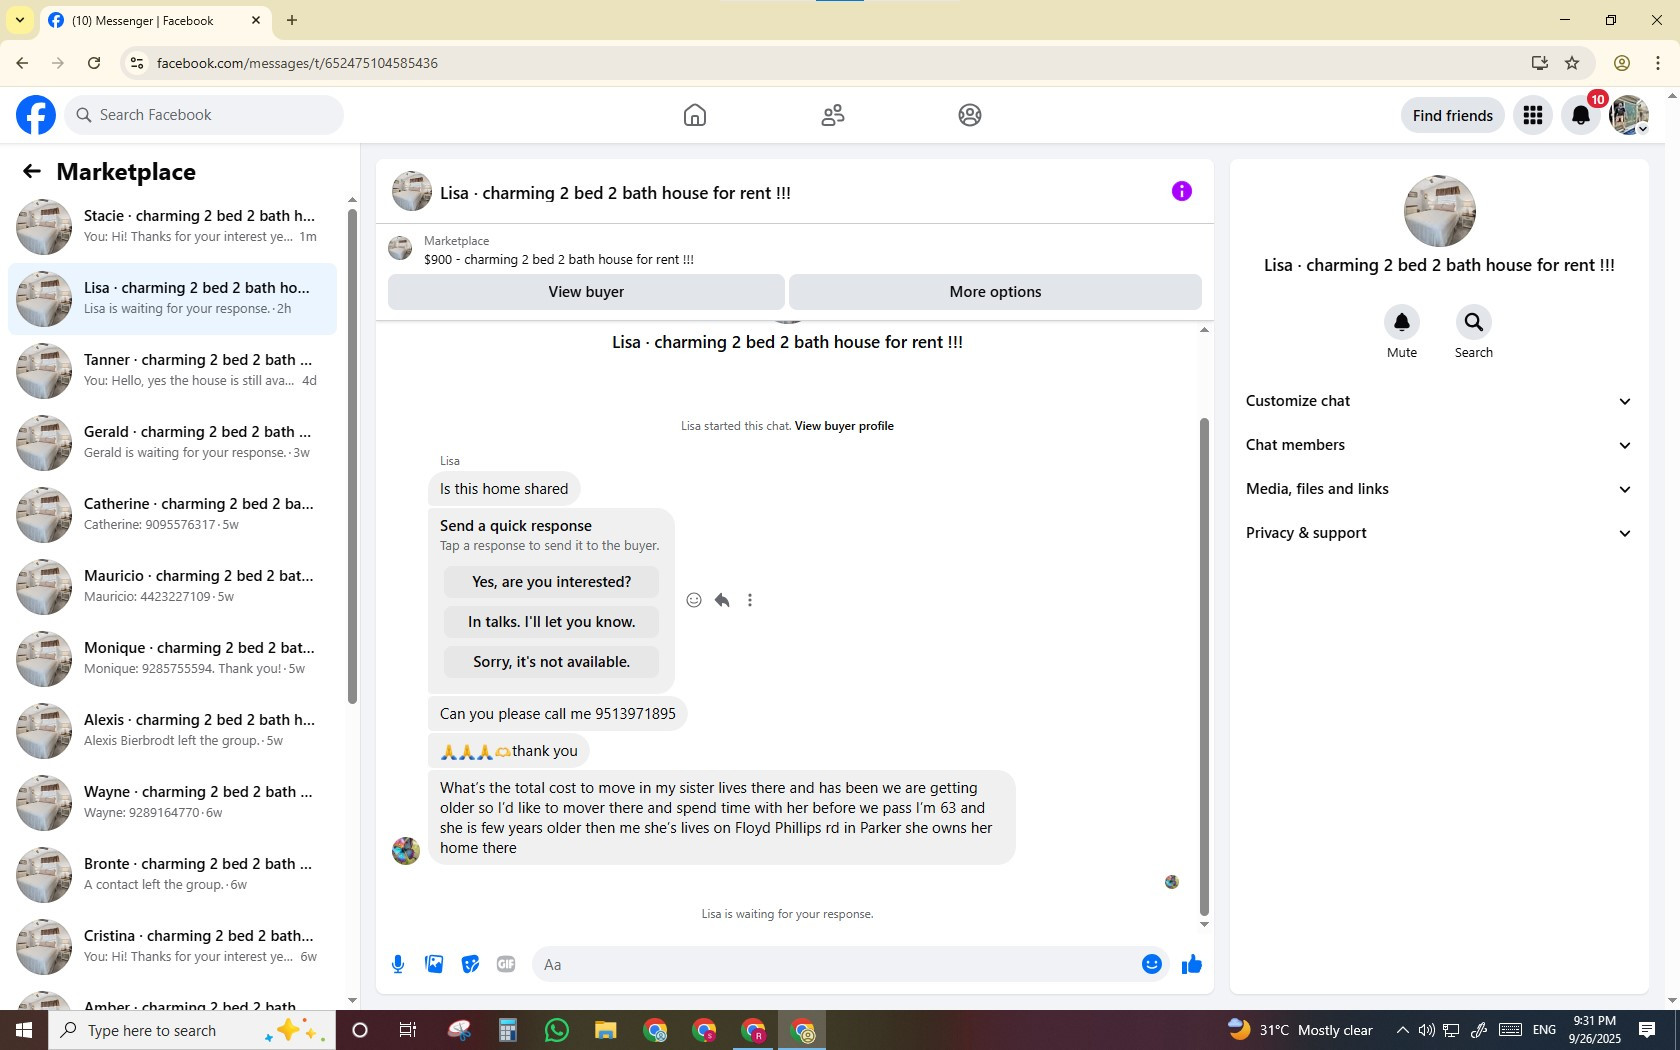
Task: Open Mauricio's chat in list
Action: click(x=172, y=586)
